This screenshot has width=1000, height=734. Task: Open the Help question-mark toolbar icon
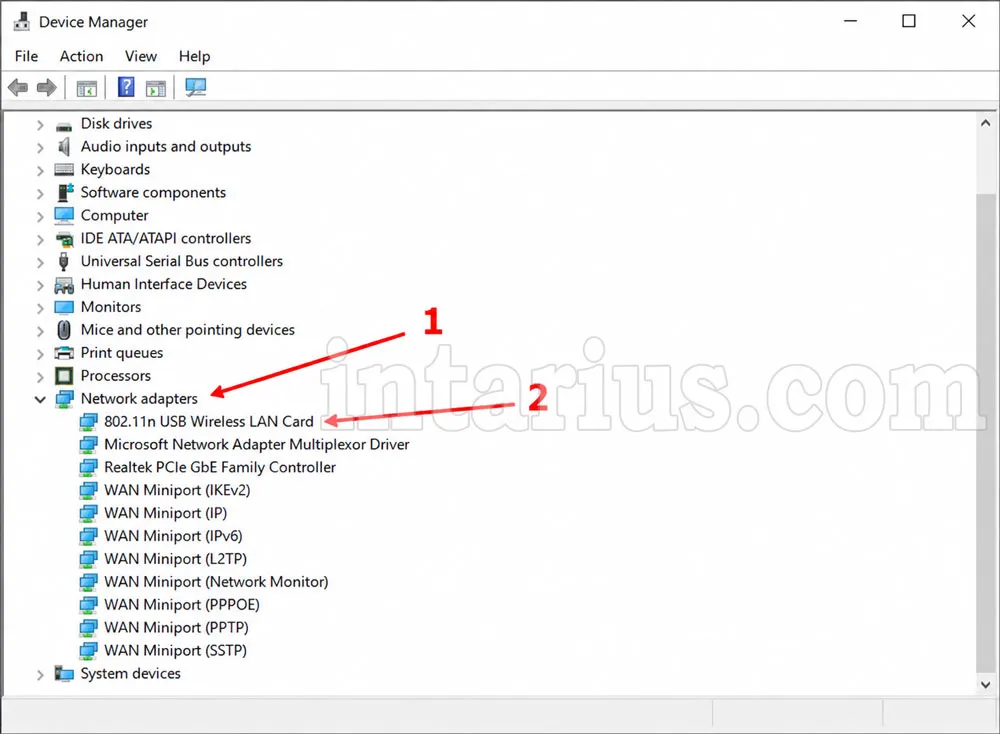126,87
